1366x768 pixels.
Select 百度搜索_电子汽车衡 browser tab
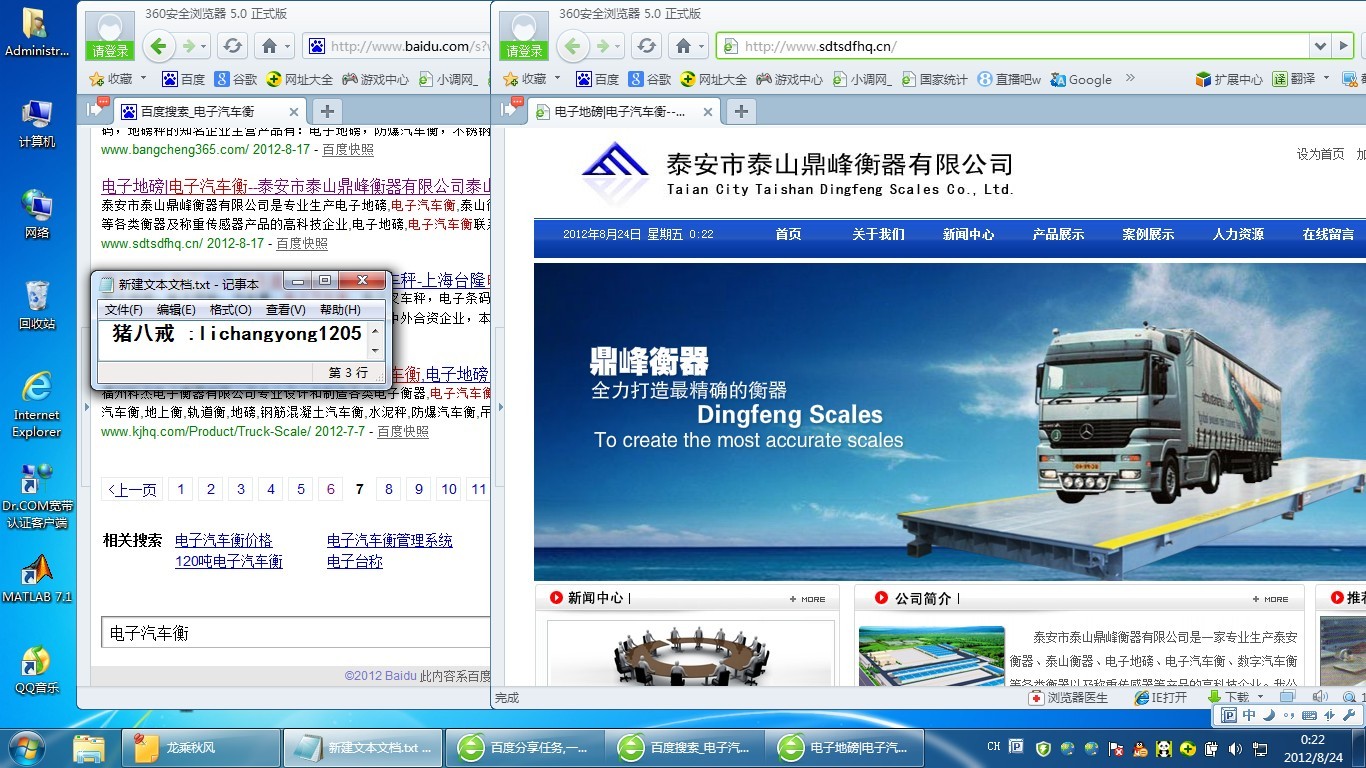point(207,112)
